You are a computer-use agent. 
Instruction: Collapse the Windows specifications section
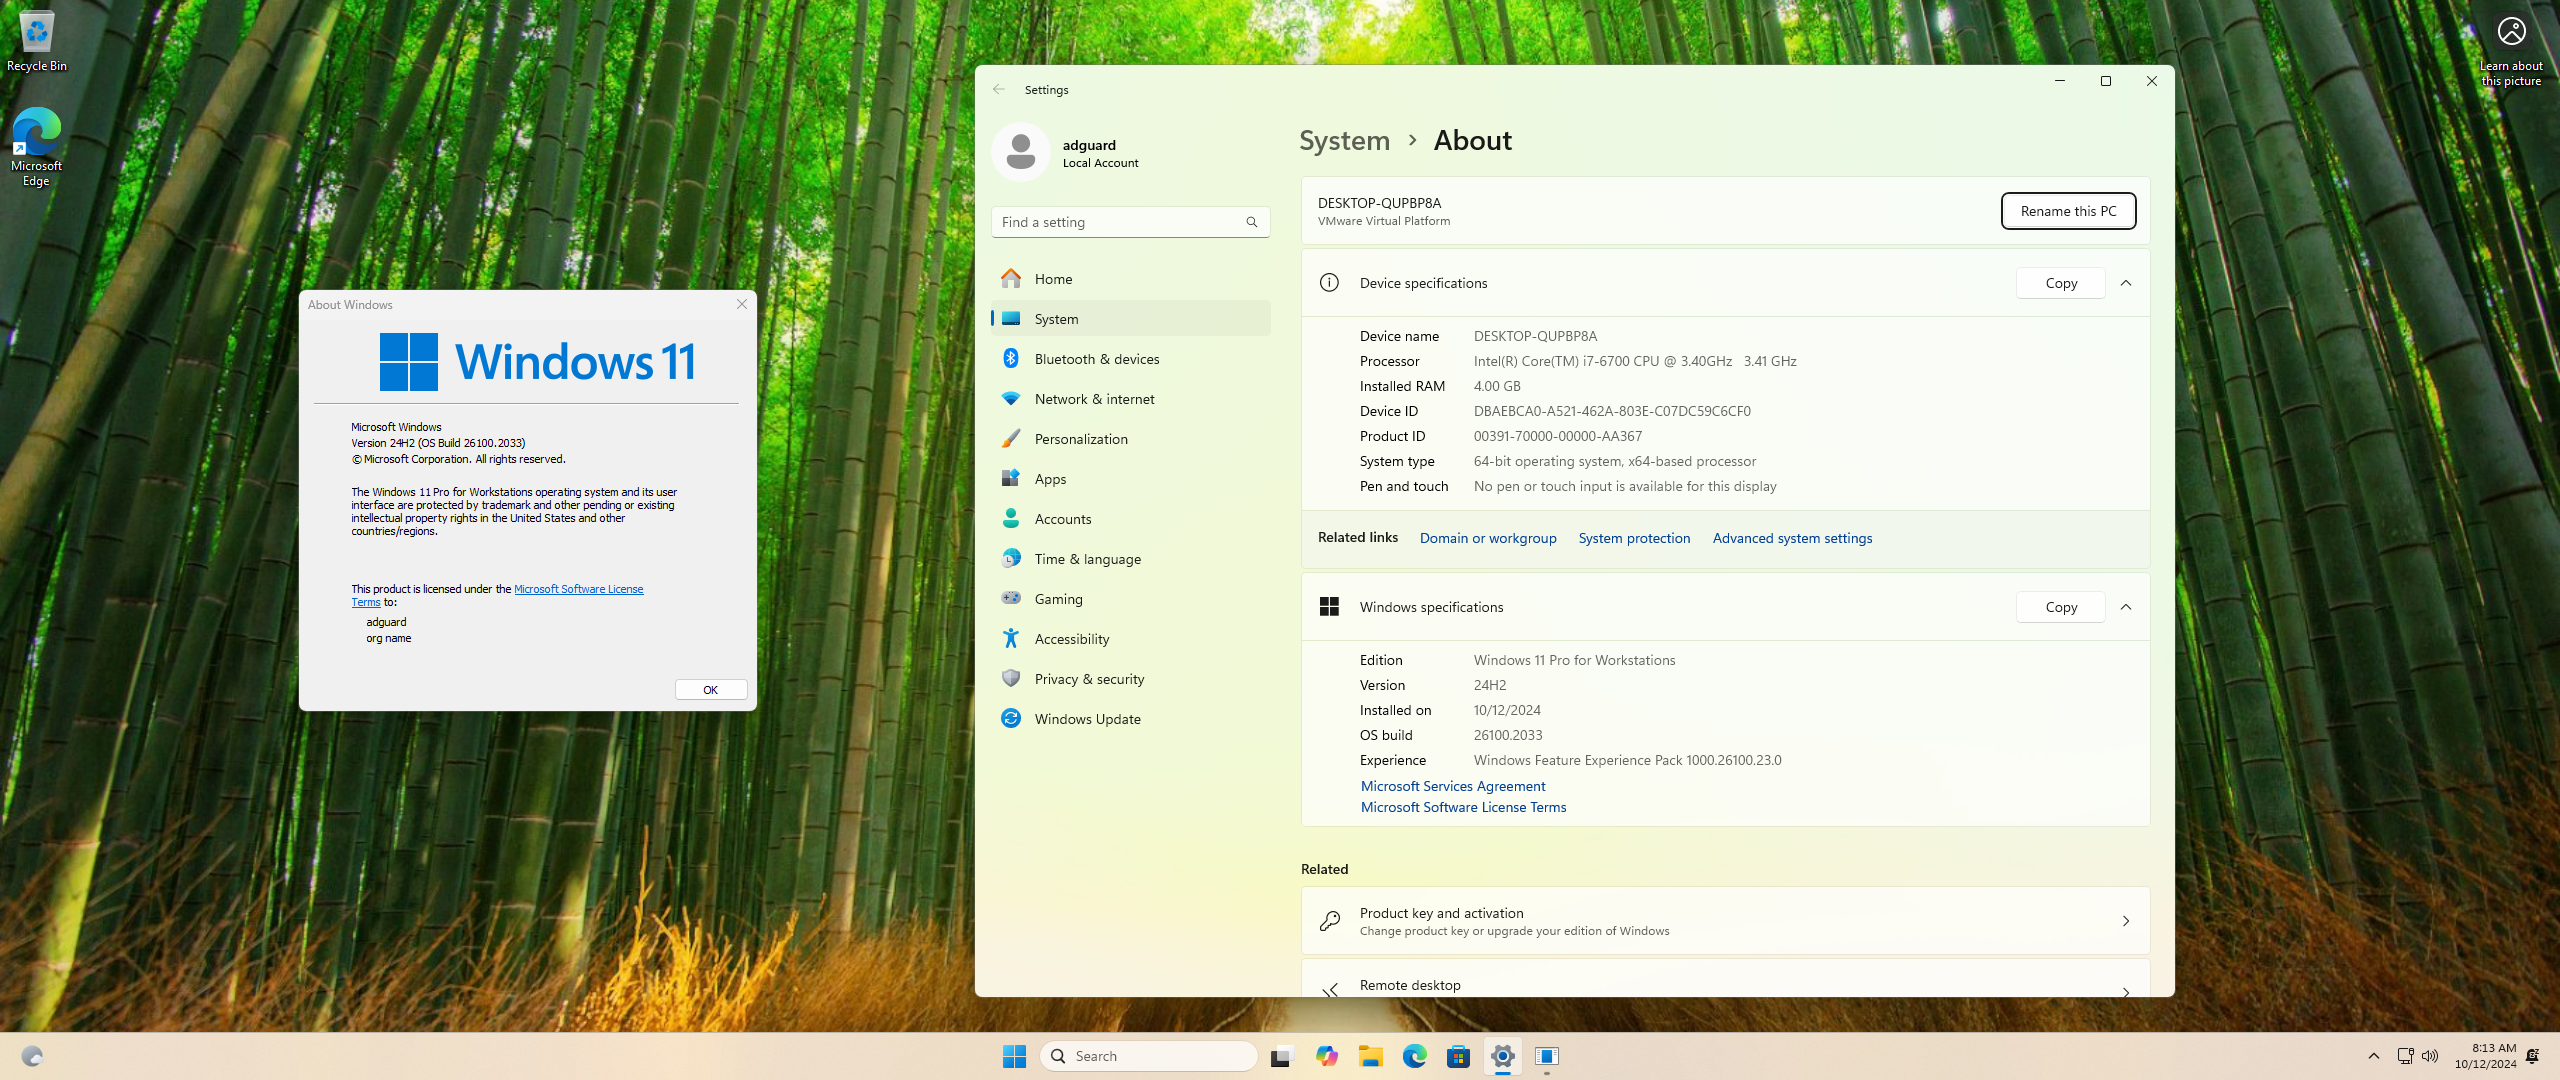tap(2126, 607)
